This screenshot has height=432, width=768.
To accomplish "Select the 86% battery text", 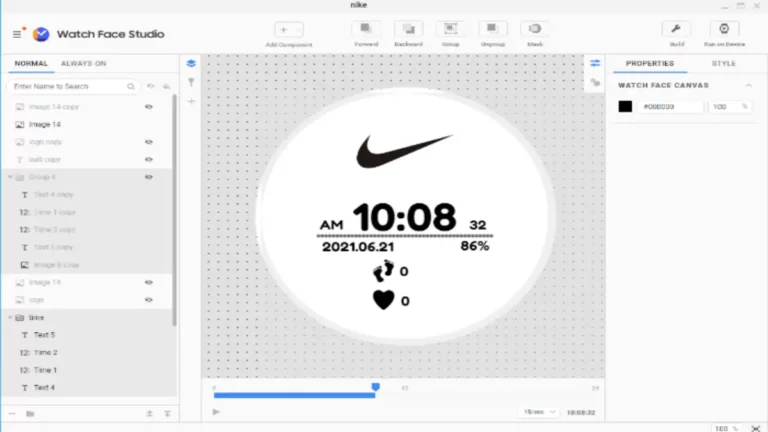I will 475,246.
